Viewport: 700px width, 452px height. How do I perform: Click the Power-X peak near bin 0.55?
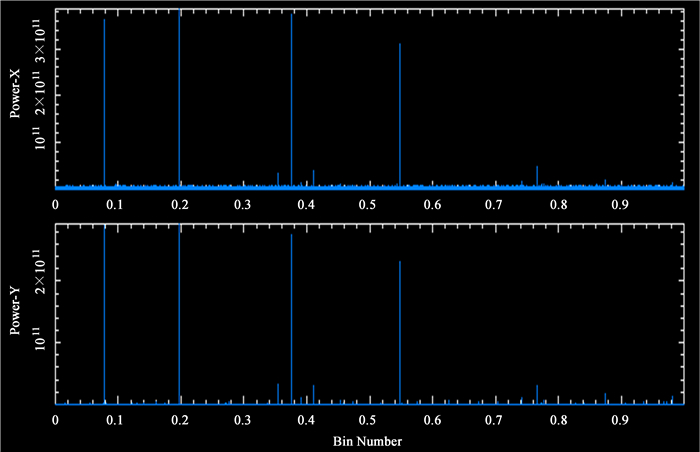400,110
